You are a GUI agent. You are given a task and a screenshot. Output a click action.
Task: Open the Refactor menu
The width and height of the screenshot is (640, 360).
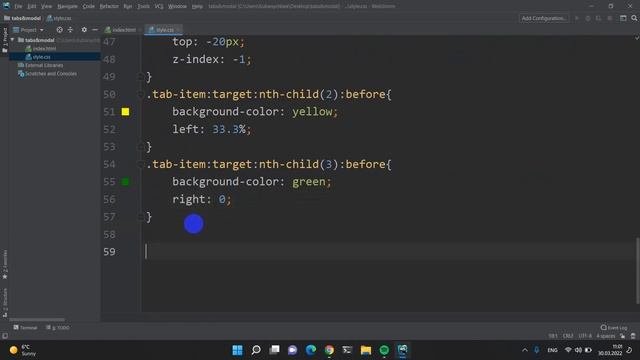[x=109, y=6]
